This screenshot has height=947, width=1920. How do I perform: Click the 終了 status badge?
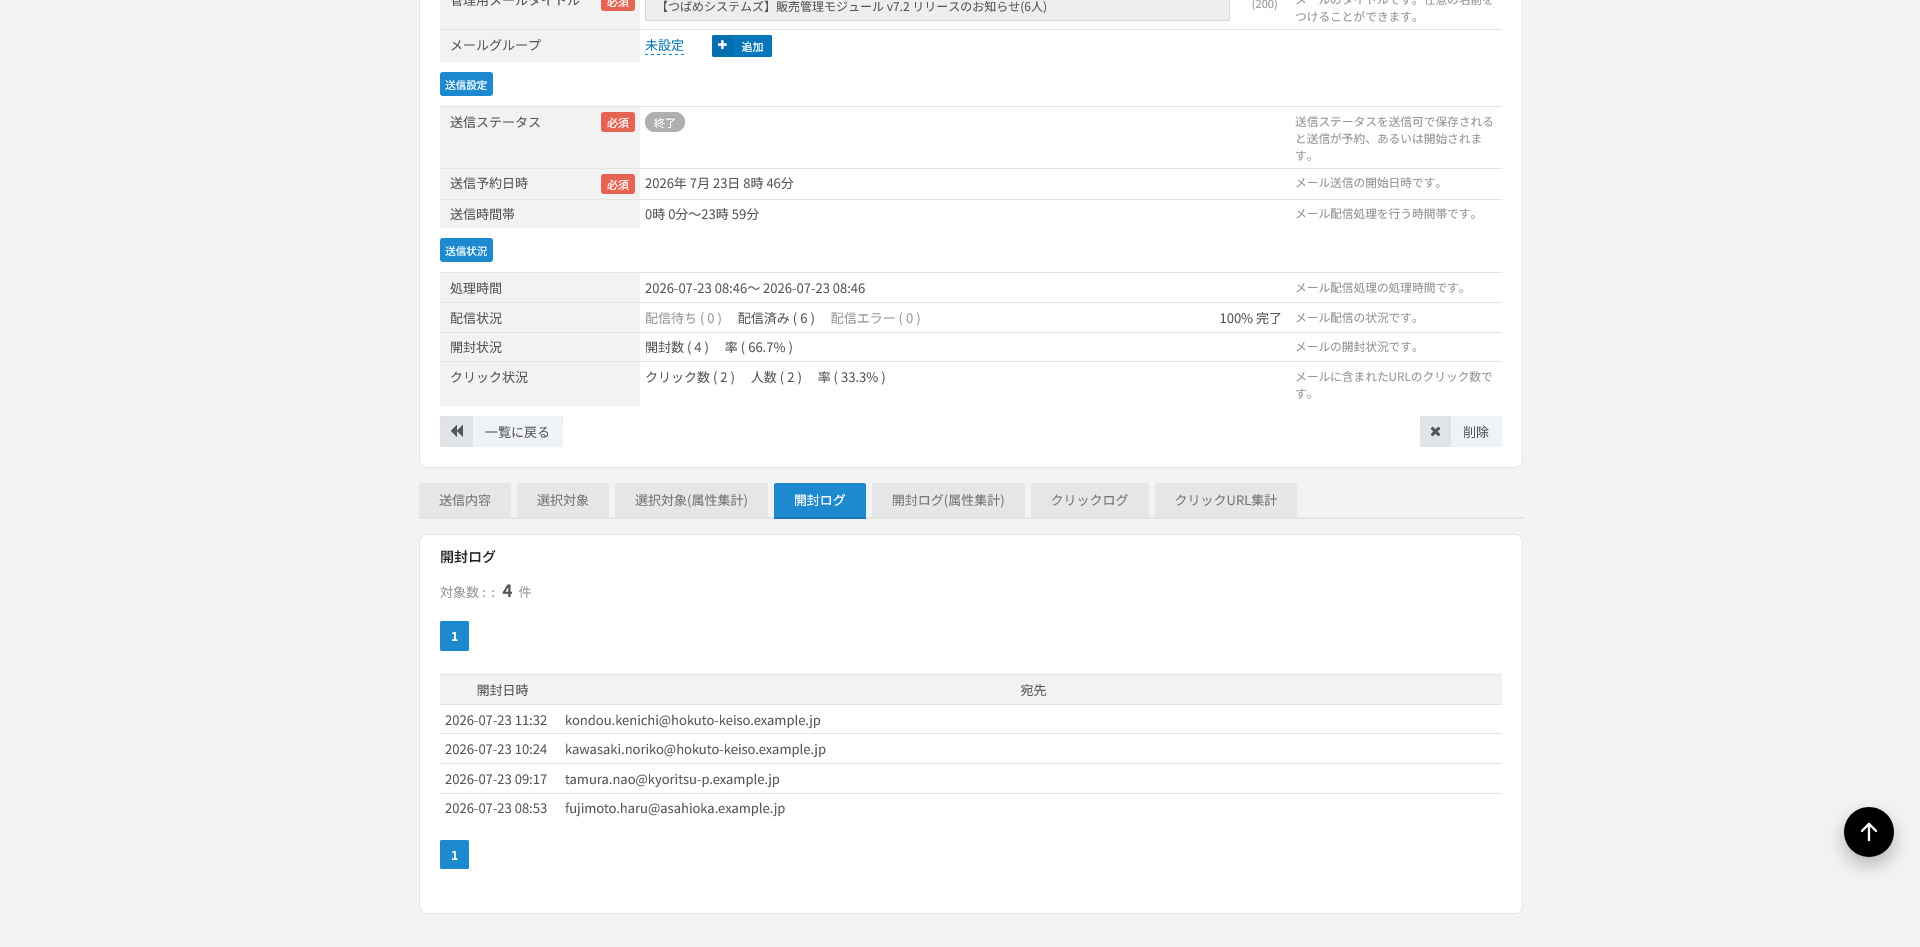pyautogui.click(x=665, y=122)
